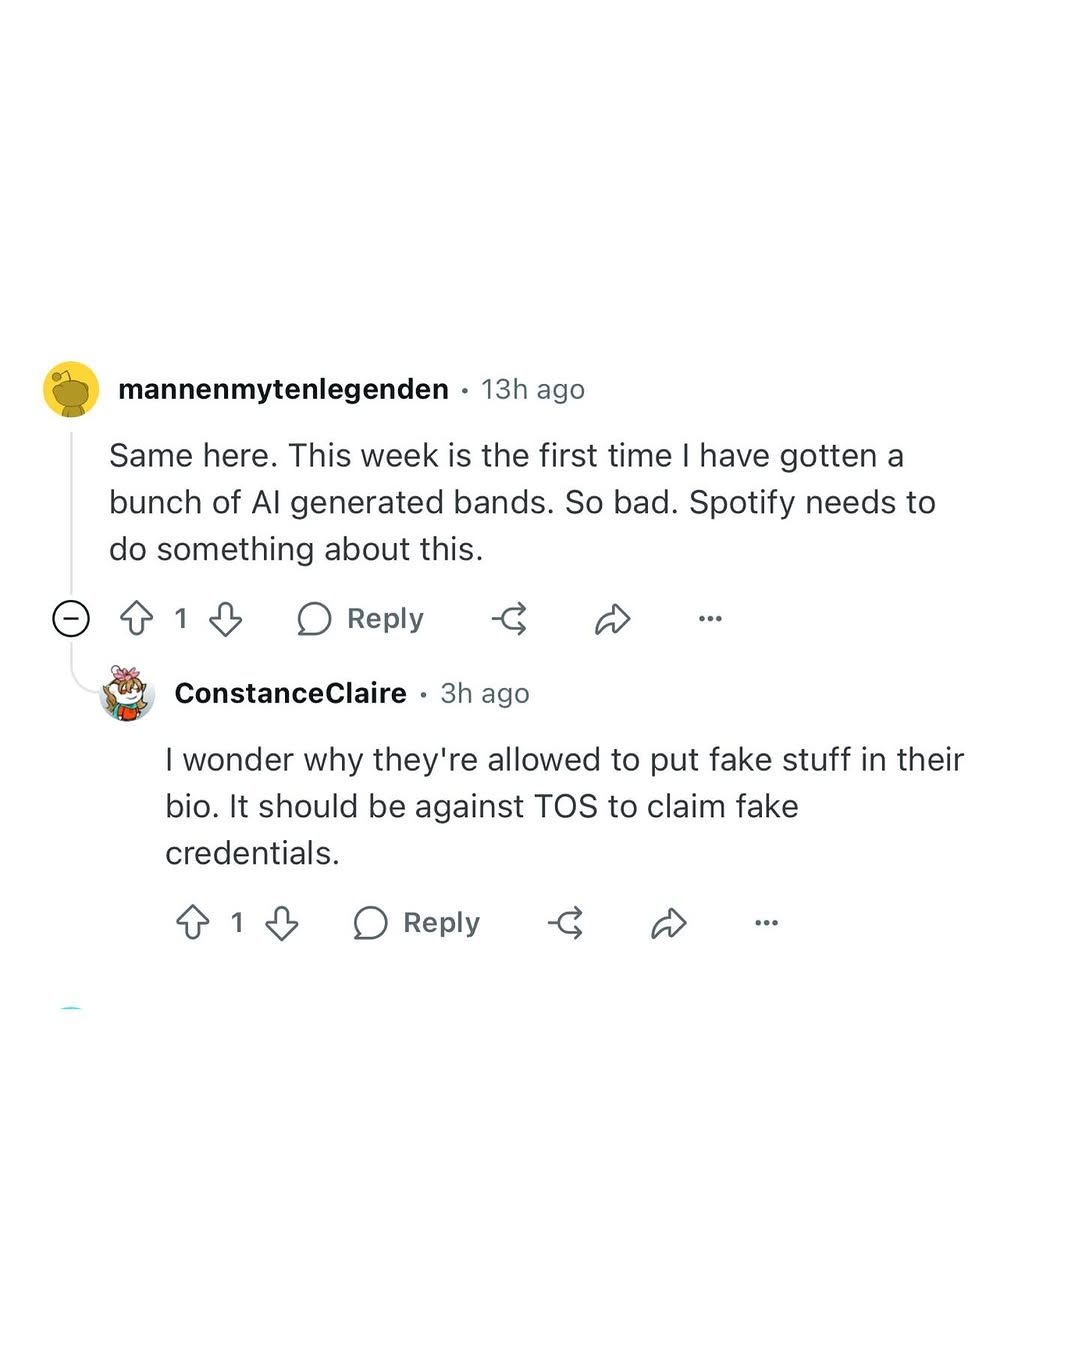Screen dimensions: 1080x1346
Task: Upvote mannenmytenlegenden's comment
Action: point(137,619)
